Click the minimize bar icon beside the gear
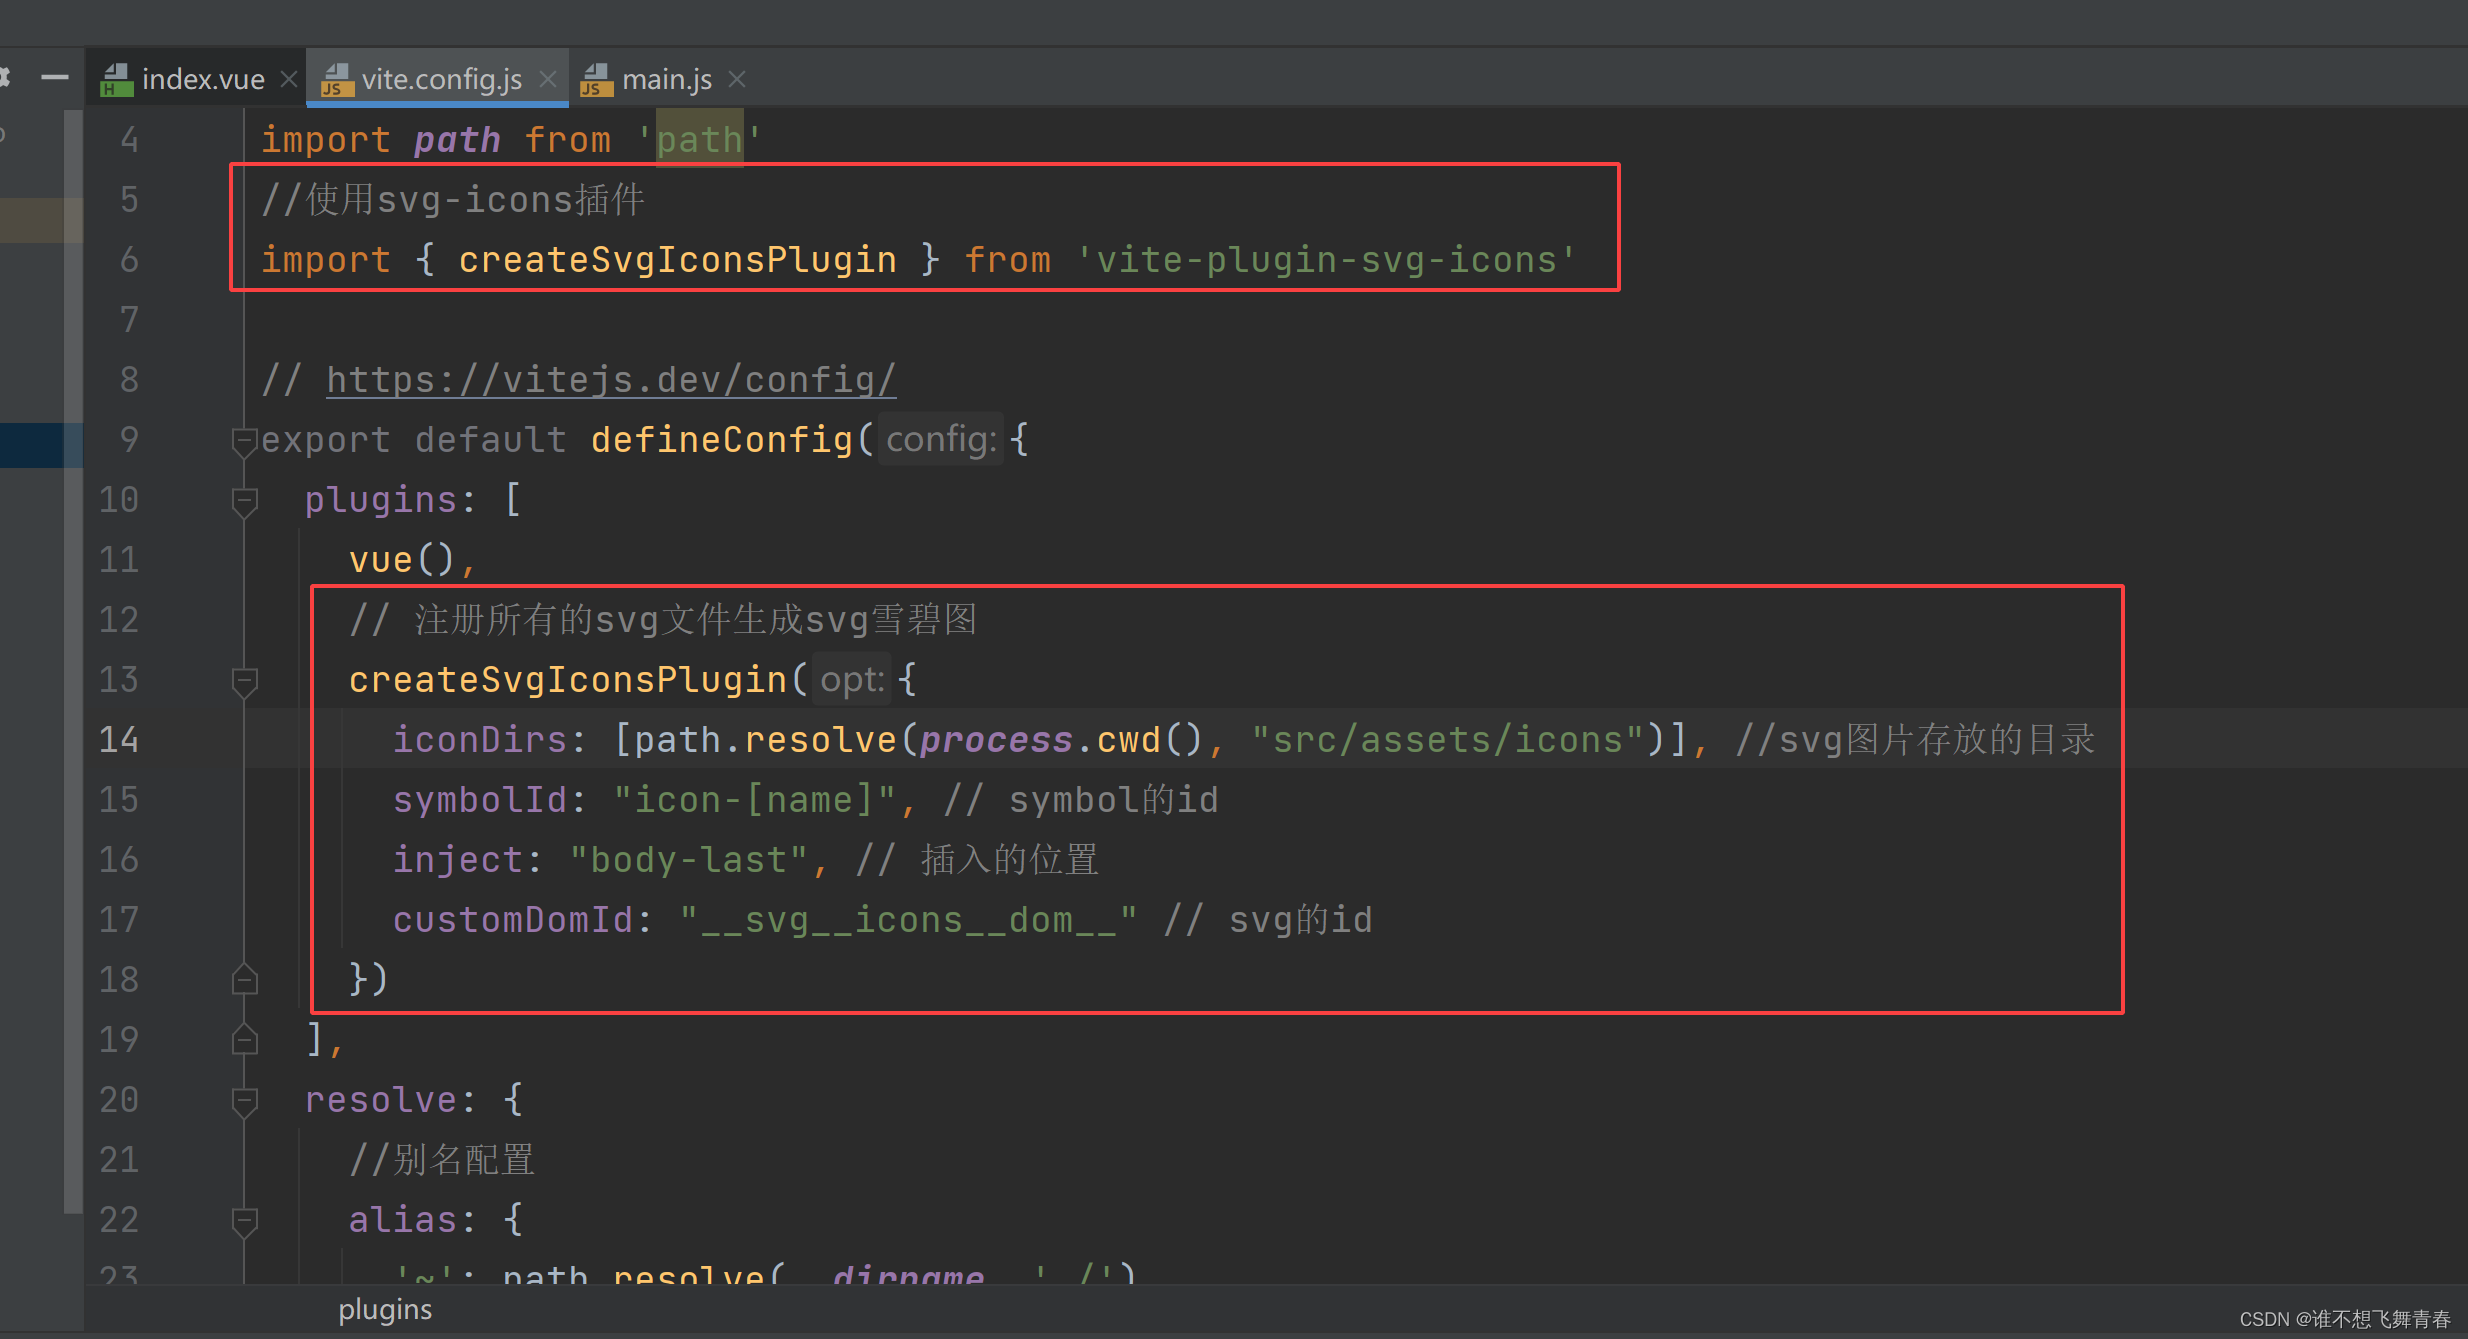This screenshot has width=2468, height=1339. coord(56,78)
